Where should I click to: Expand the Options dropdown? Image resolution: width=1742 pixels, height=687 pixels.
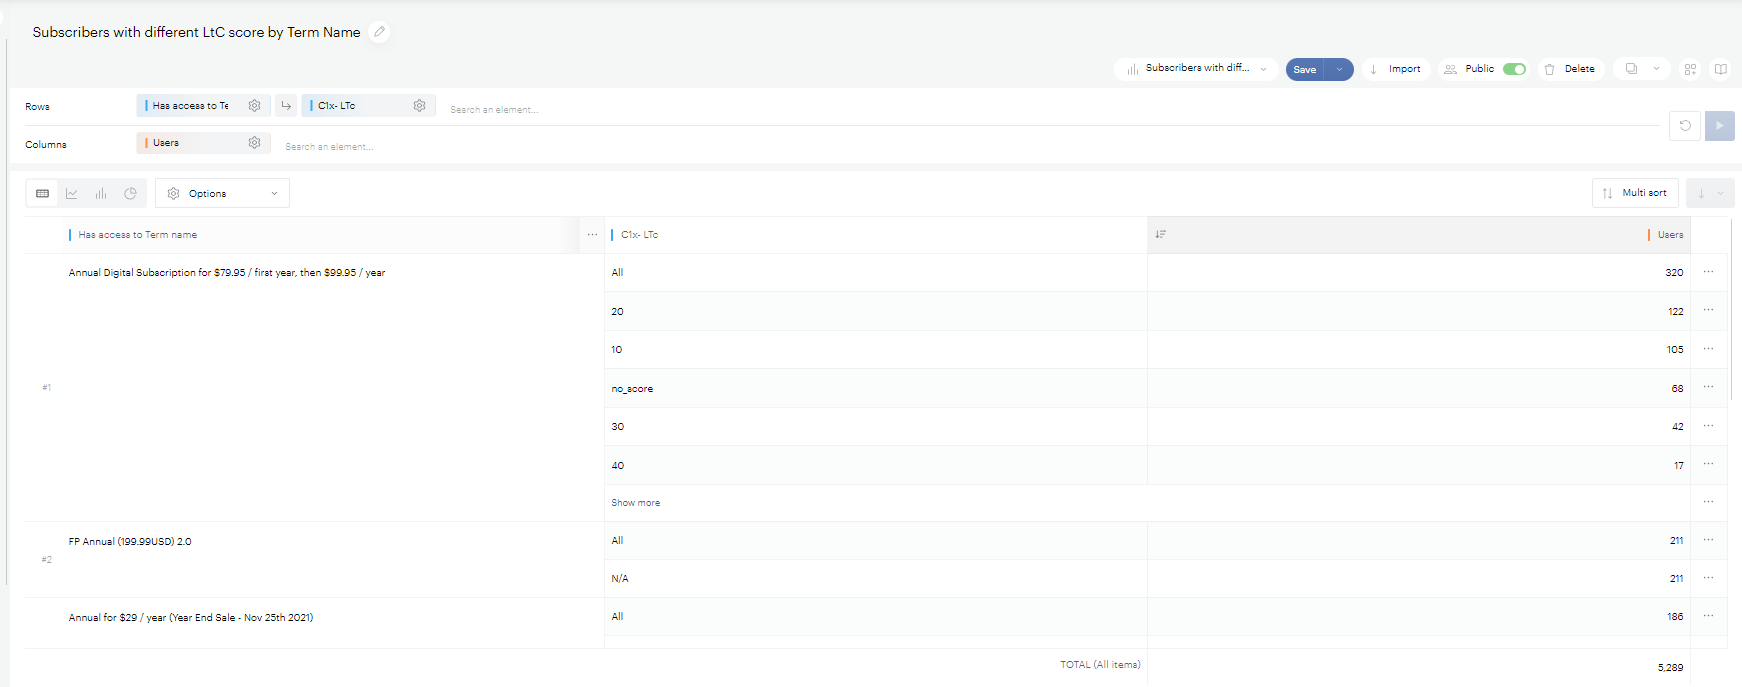222,194
